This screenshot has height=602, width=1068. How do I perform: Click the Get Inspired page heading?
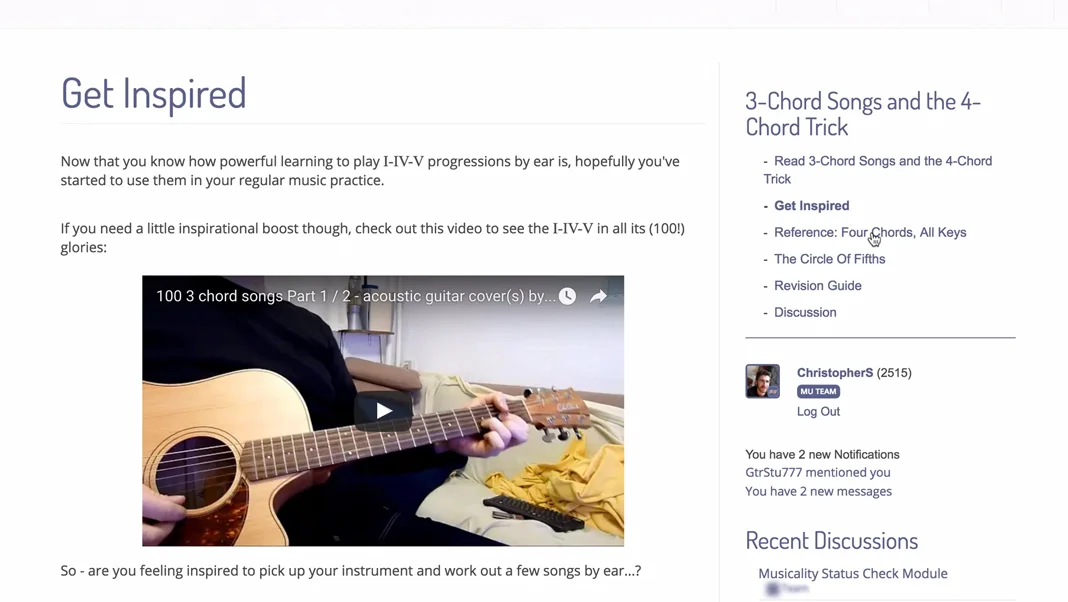(x=153, y=93)
